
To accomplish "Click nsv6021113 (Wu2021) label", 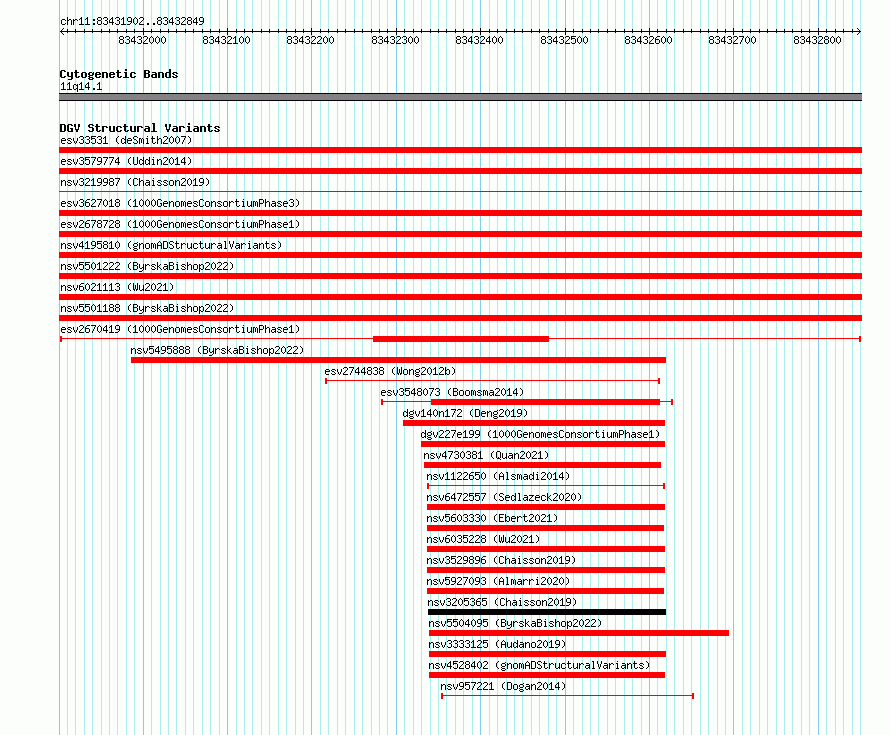I will (117, 287).
